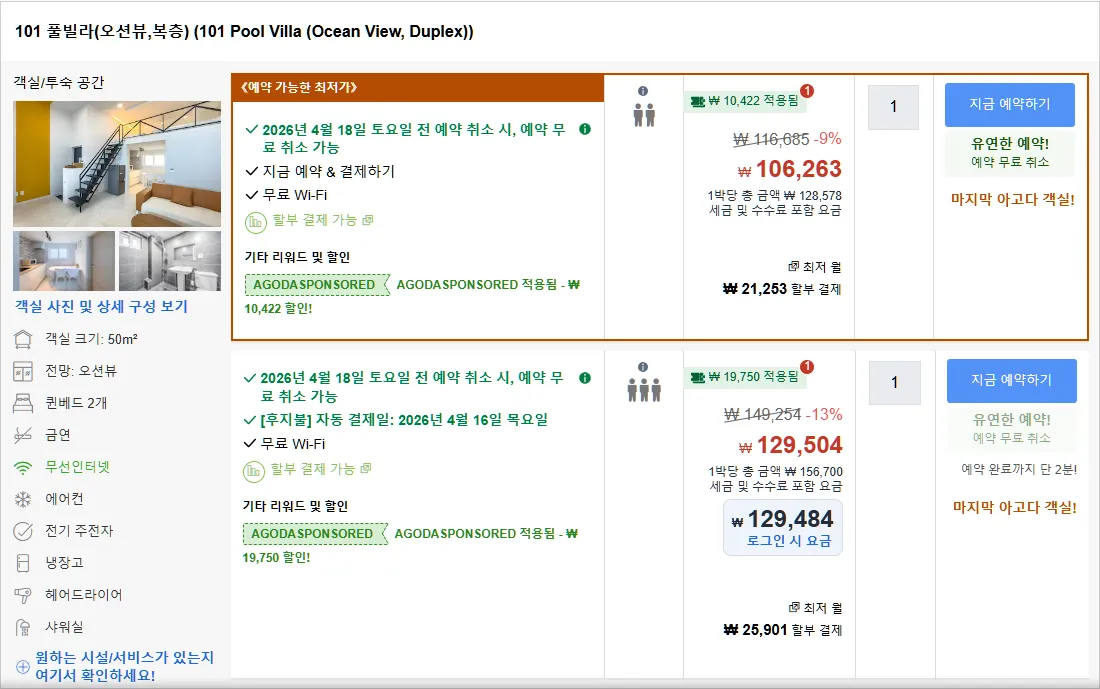The height and width of the screenshot is (689, 1100).
Task: Click installment icon in the ₩129,504 offer
Action: [253, 471]
